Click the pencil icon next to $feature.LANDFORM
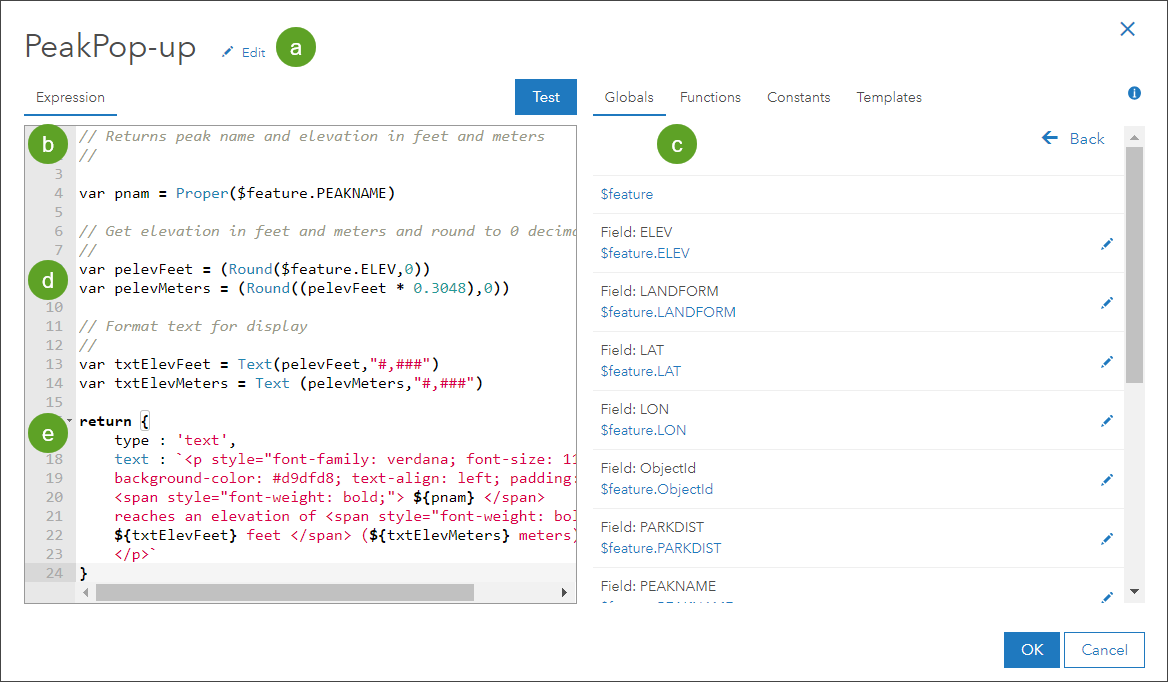This screenshot has height=682, width=1168. click(1107, 302)
